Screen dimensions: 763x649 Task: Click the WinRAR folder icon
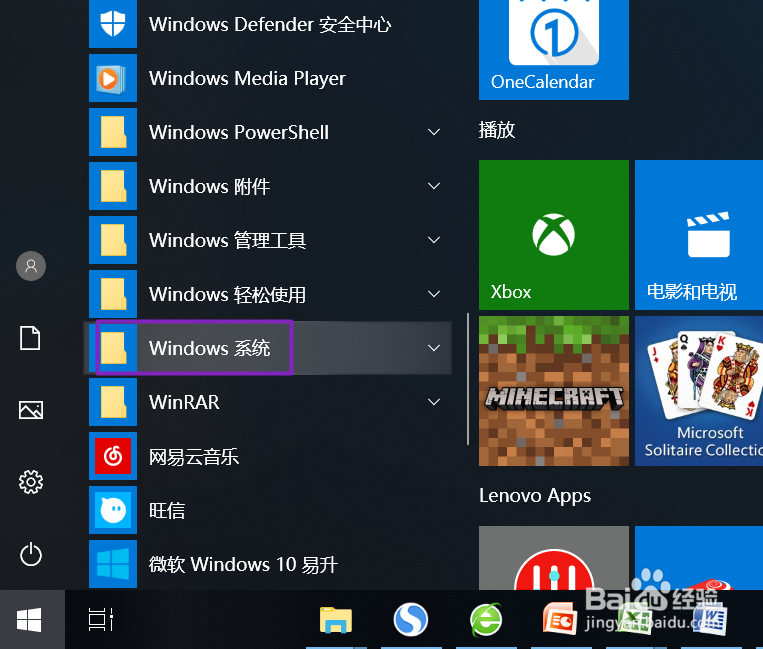(x=113, y=402)
